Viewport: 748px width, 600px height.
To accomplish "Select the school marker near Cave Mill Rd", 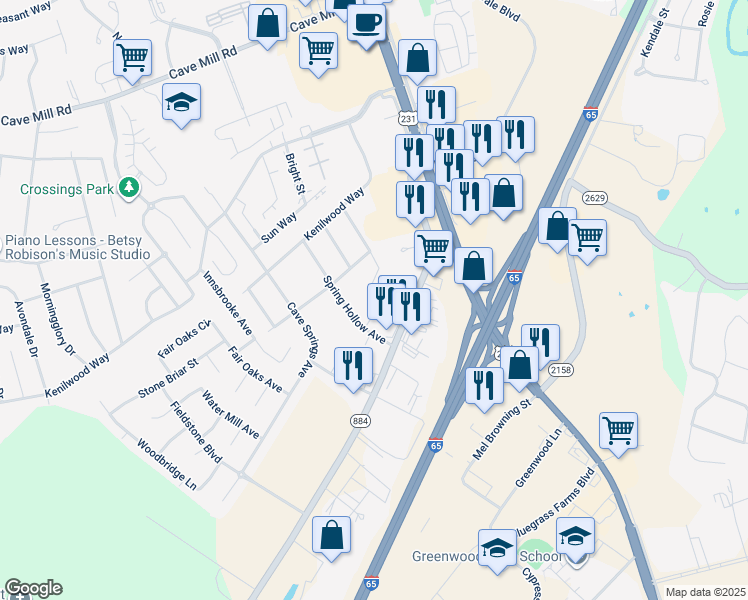I will 181,103.
